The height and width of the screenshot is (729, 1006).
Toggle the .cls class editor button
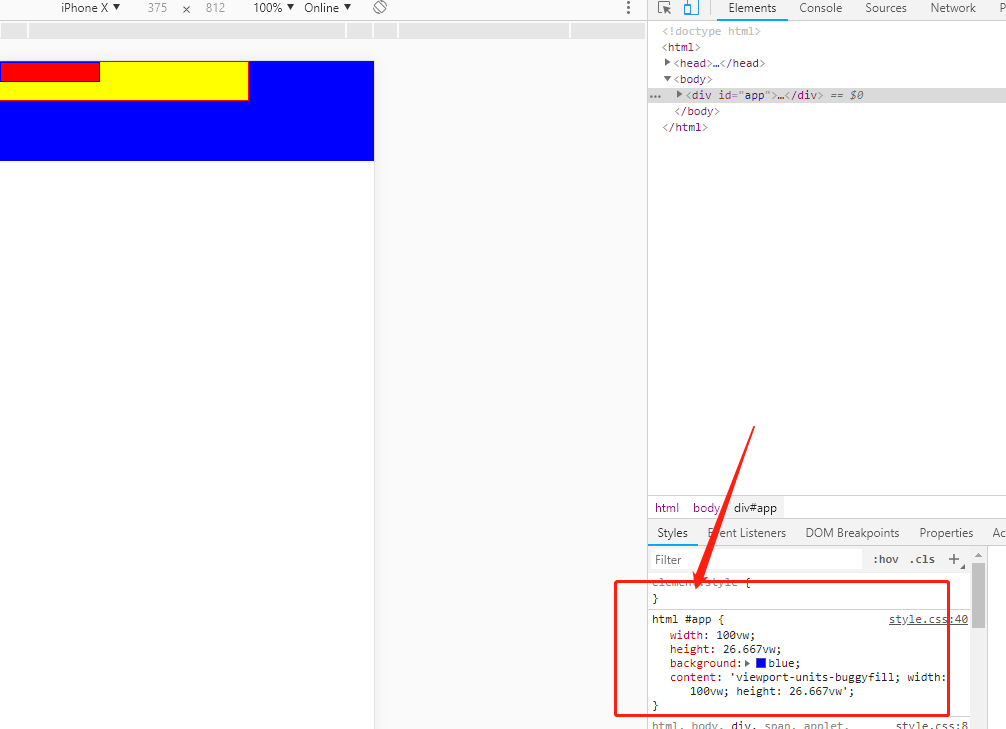(922, 559)
